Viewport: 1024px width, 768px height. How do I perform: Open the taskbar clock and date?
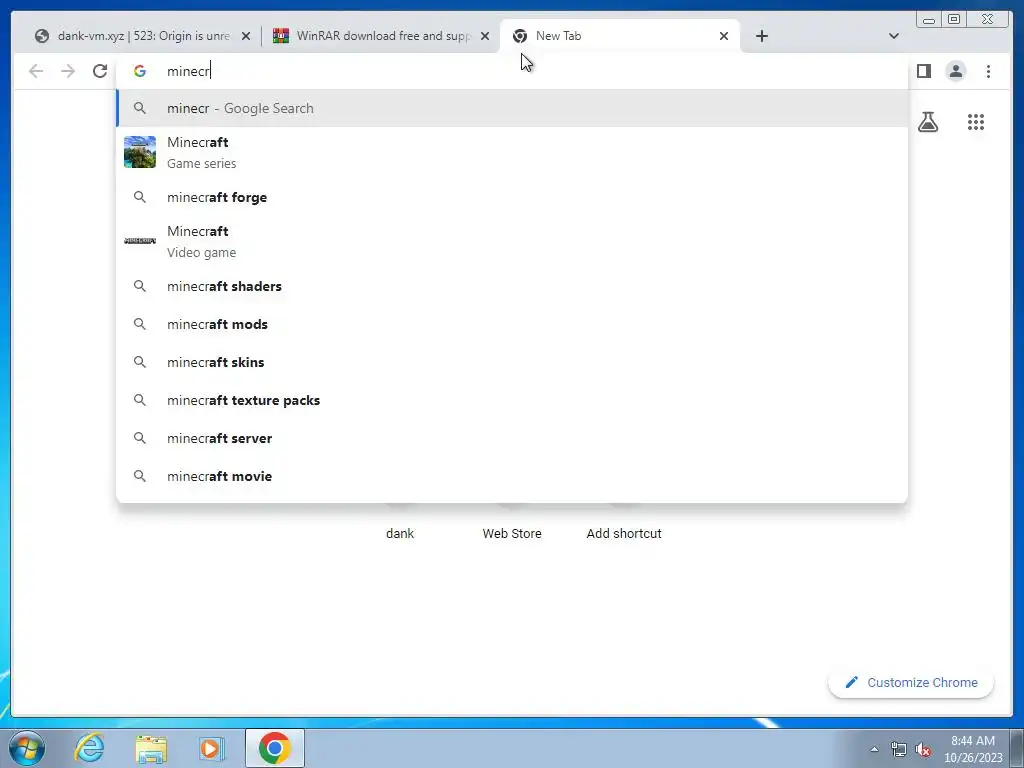(973, 749)
